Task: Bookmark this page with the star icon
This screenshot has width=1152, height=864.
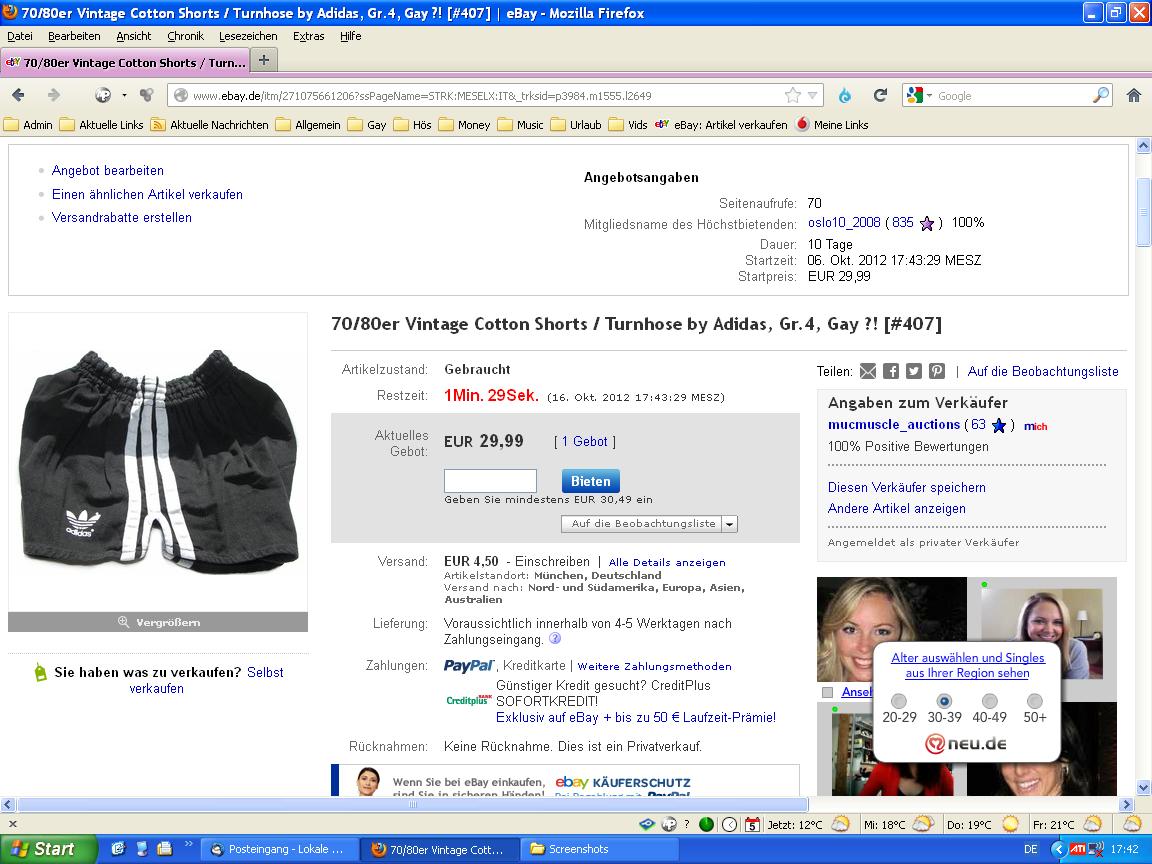Action: (792, 95)
